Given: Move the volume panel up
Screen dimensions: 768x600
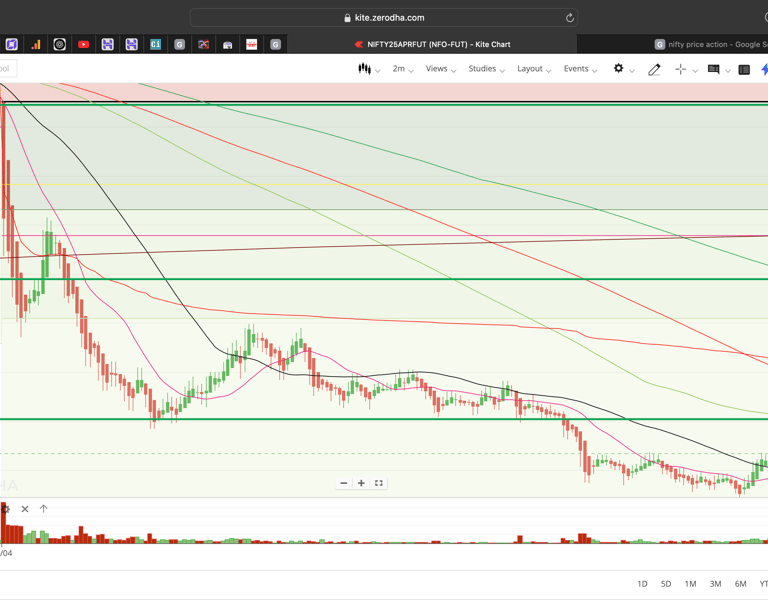Looking at the screenshot, I should pos(44,509).
